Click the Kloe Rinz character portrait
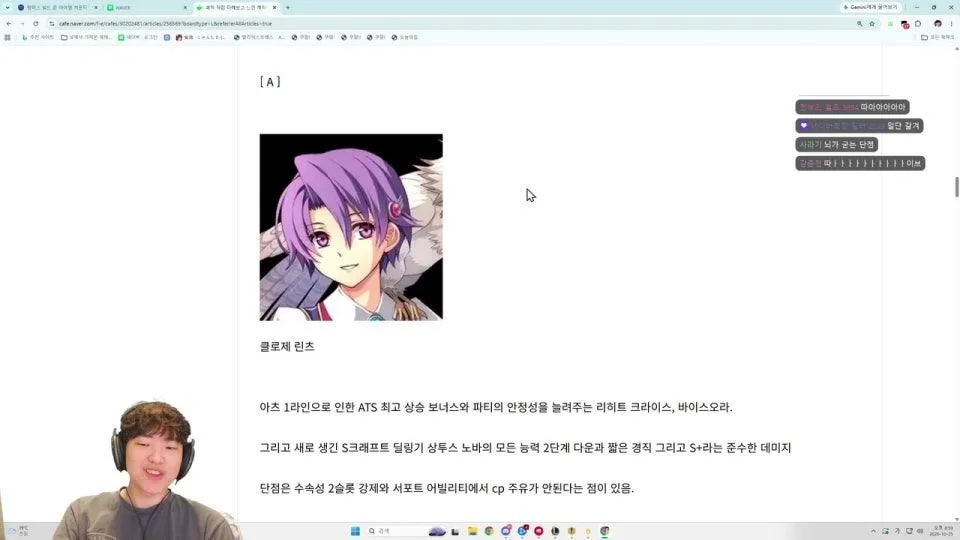This screenshot has height=540, width=960. [351, 227]
